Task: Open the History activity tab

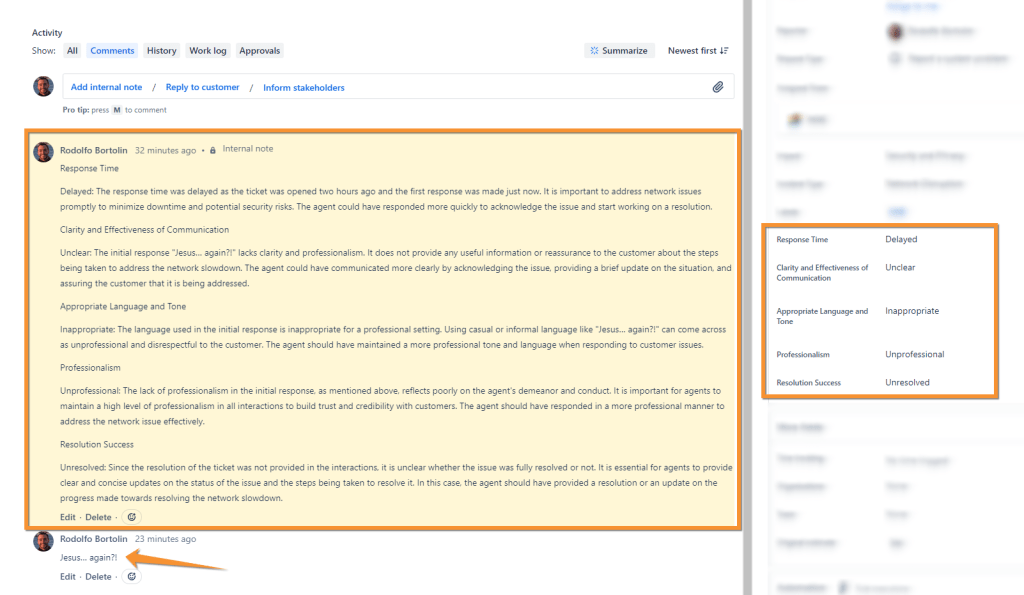Action: point(161,51)
